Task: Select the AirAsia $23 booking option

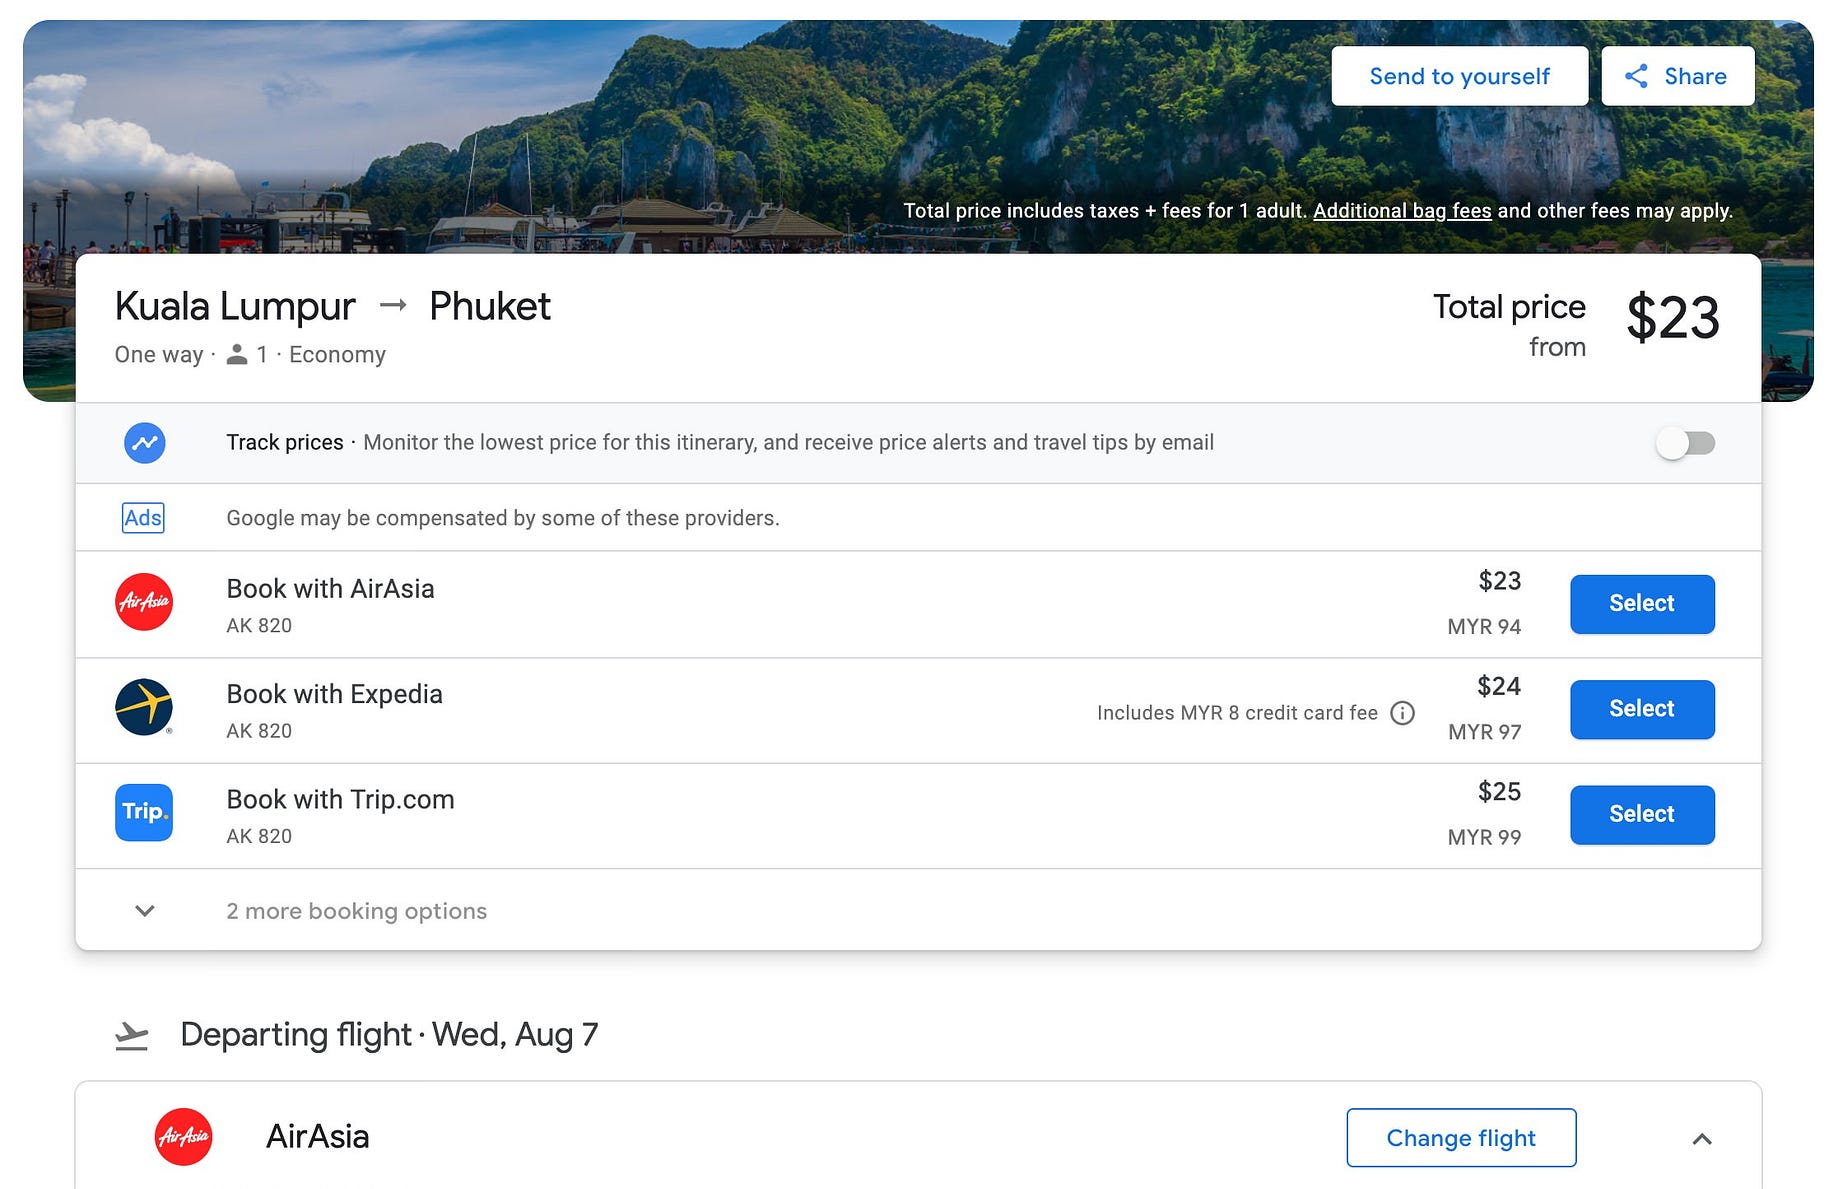Action: pyautogui.click(x=1642, y=604)
